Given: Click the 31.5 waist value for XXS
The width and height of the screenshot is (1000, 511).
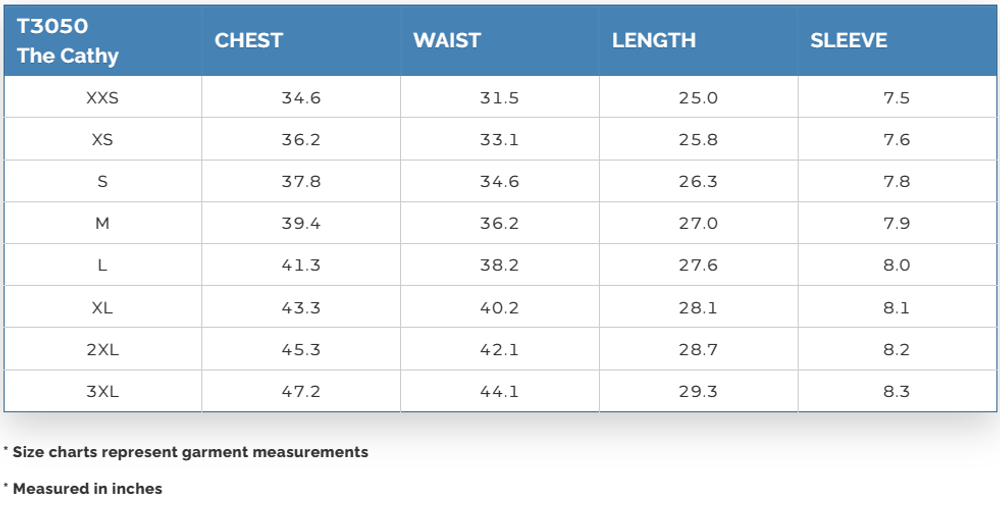Looking at the screenshot, I should [499, 98].
